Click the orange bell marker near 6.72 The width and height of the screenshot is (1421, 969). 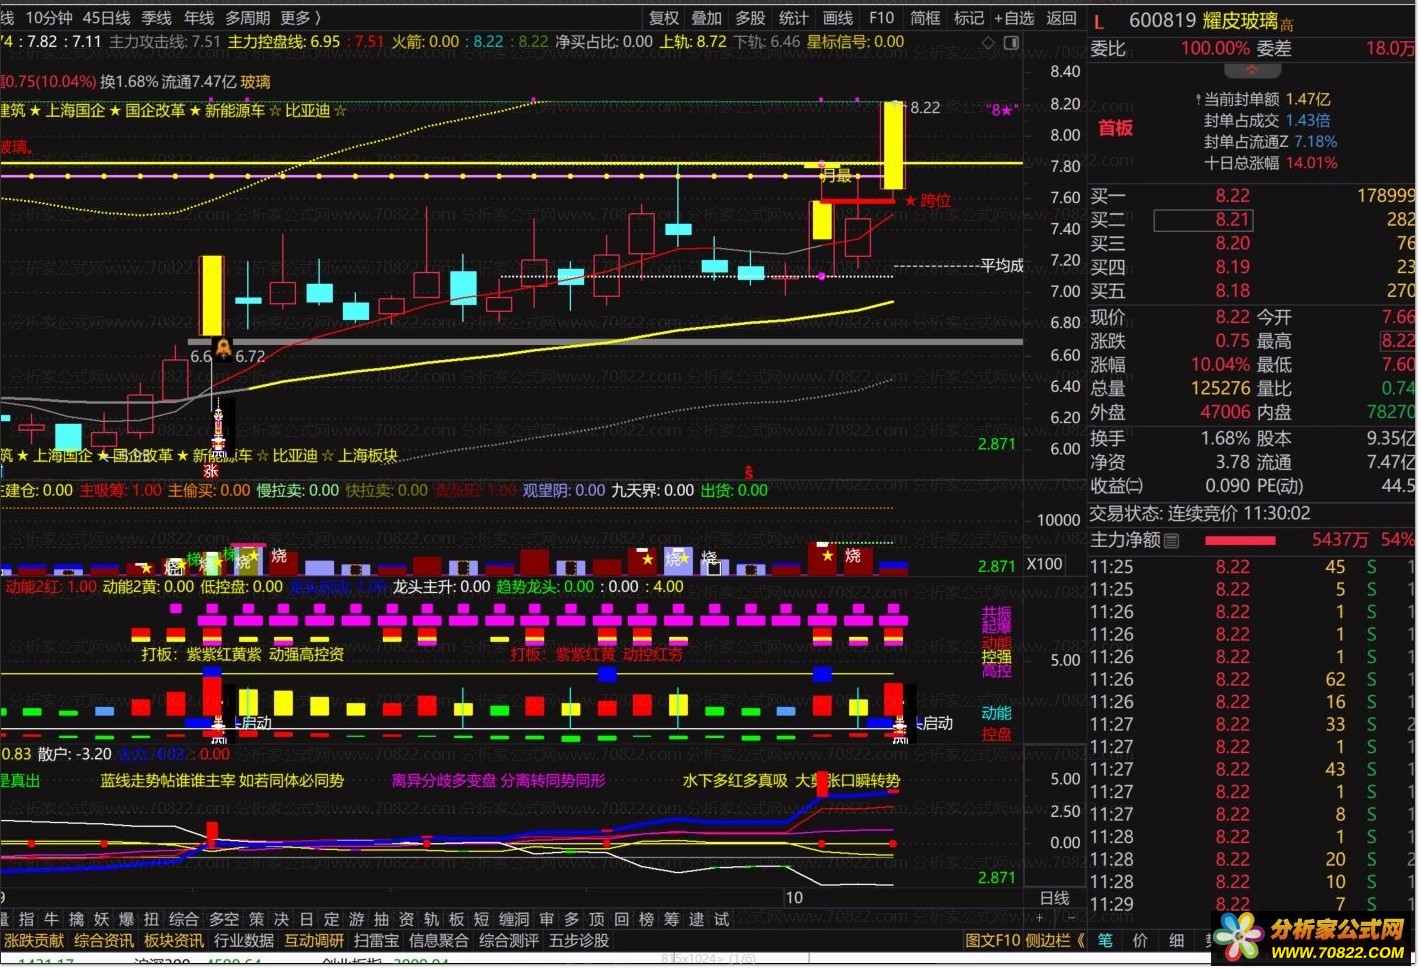pyautogui.click(x=224, y=348)
